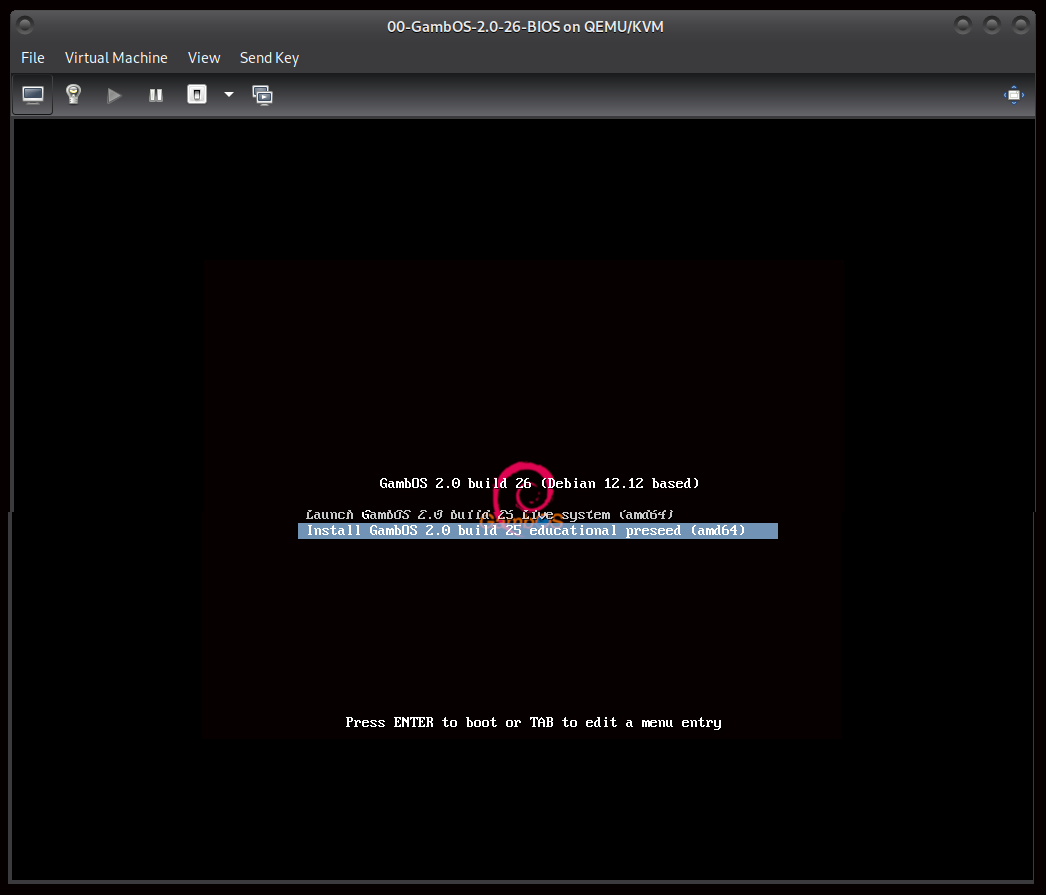Click the Debian swirl logo in boot screen
The width and height of the screenshot is (1046, 895).
(x=525, y=488)
